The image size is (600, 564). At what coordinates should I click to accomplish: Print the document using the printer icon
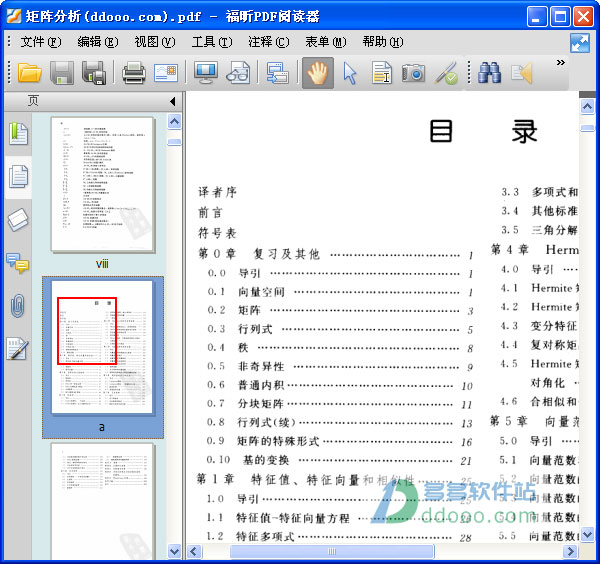pyautogui.click(x=133, y=73)
